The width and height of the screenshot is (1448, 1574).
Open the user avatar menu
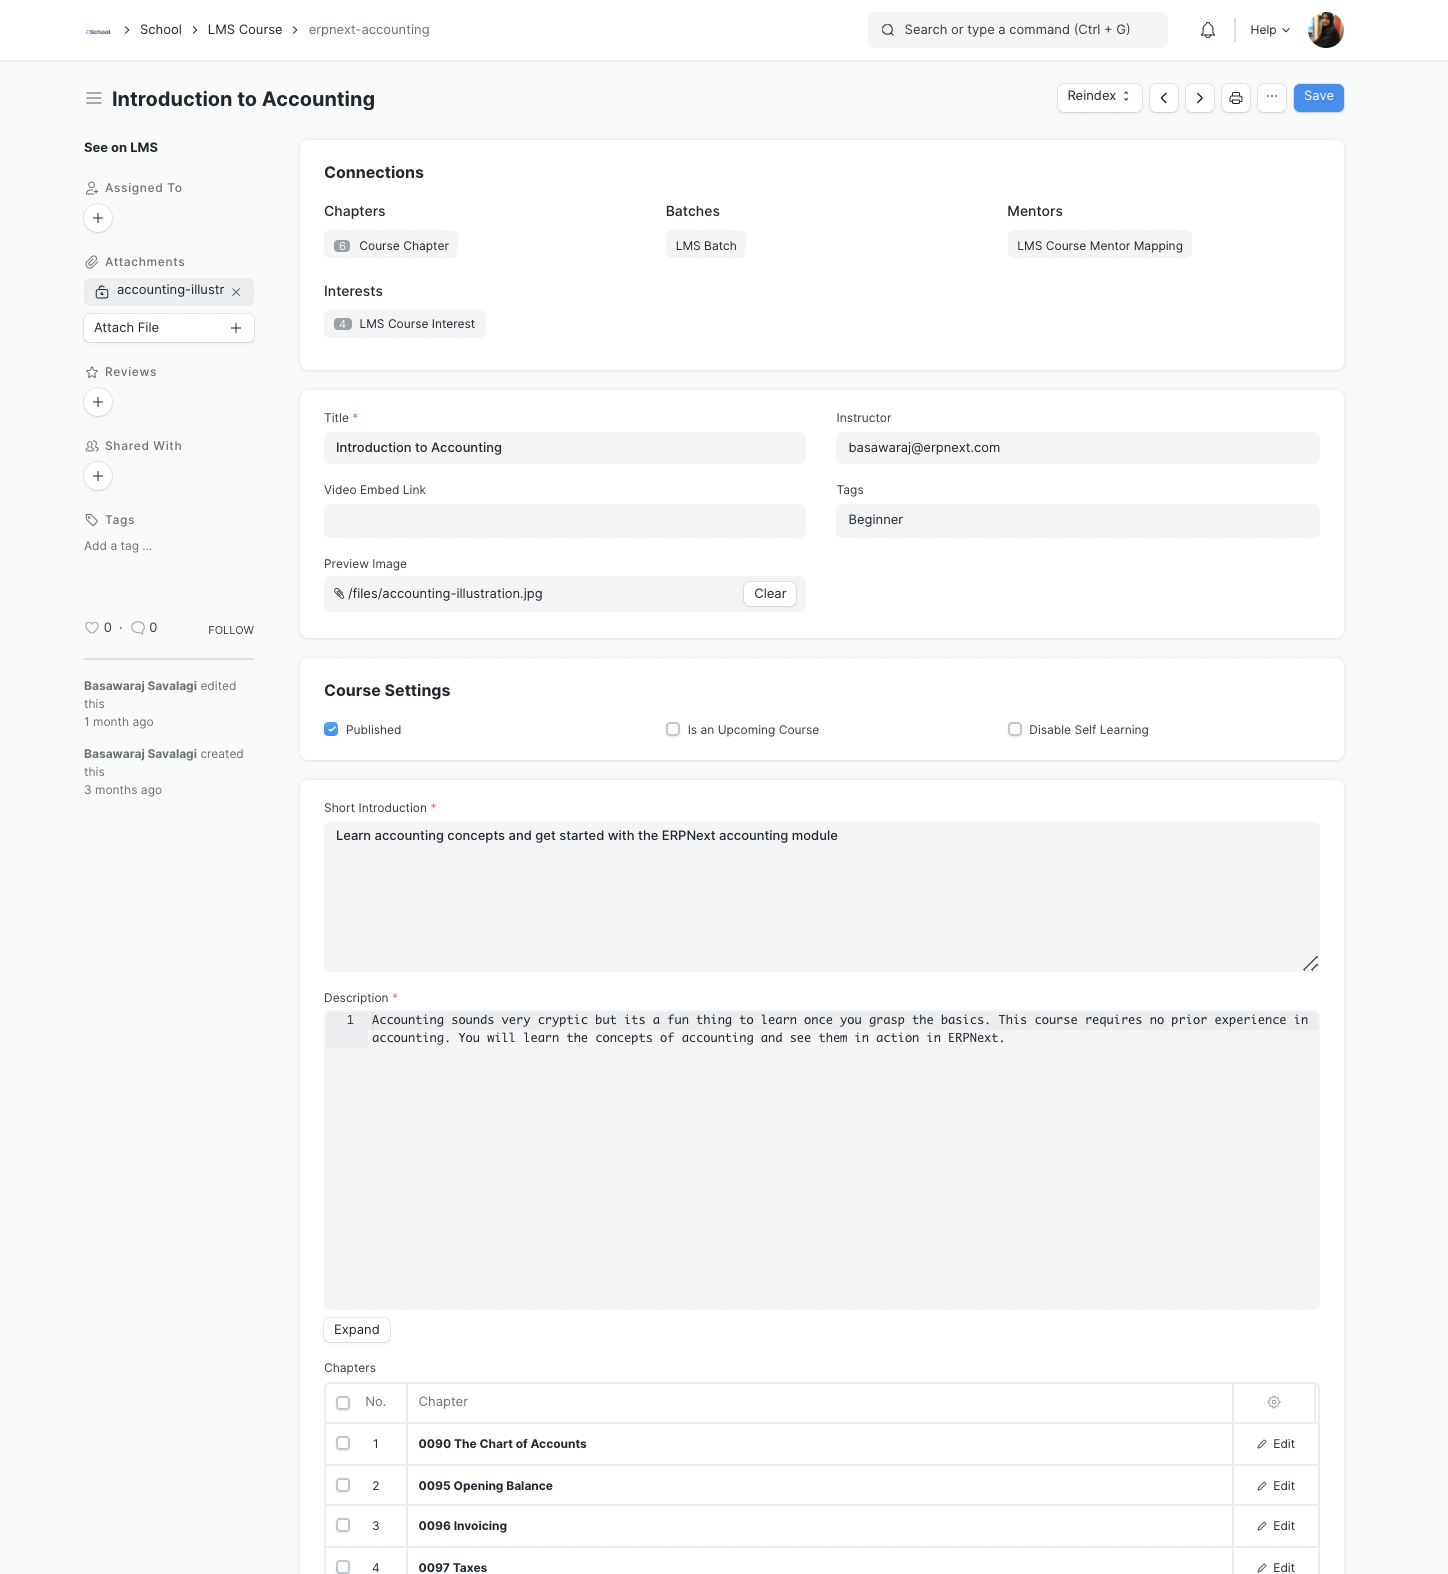point(1326,30)
